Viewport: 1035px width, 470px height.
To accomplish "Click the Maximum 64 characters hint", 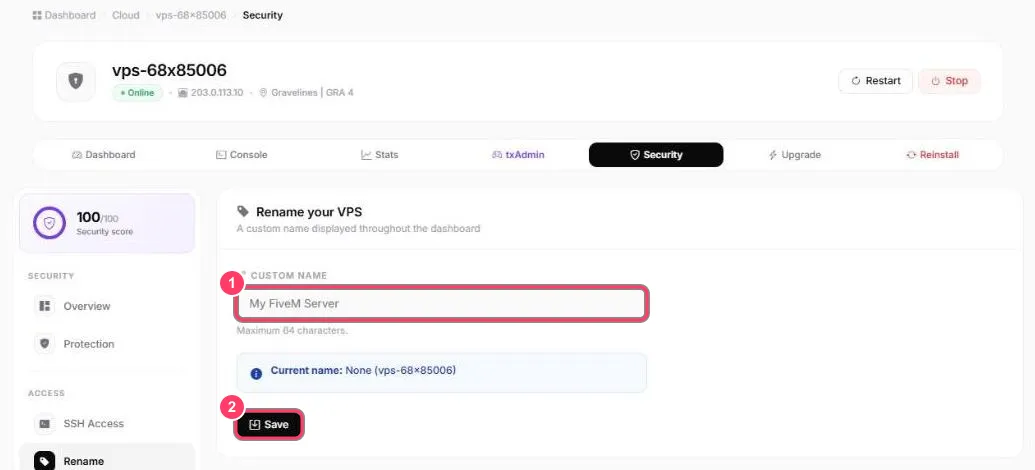I will (292, 330).
